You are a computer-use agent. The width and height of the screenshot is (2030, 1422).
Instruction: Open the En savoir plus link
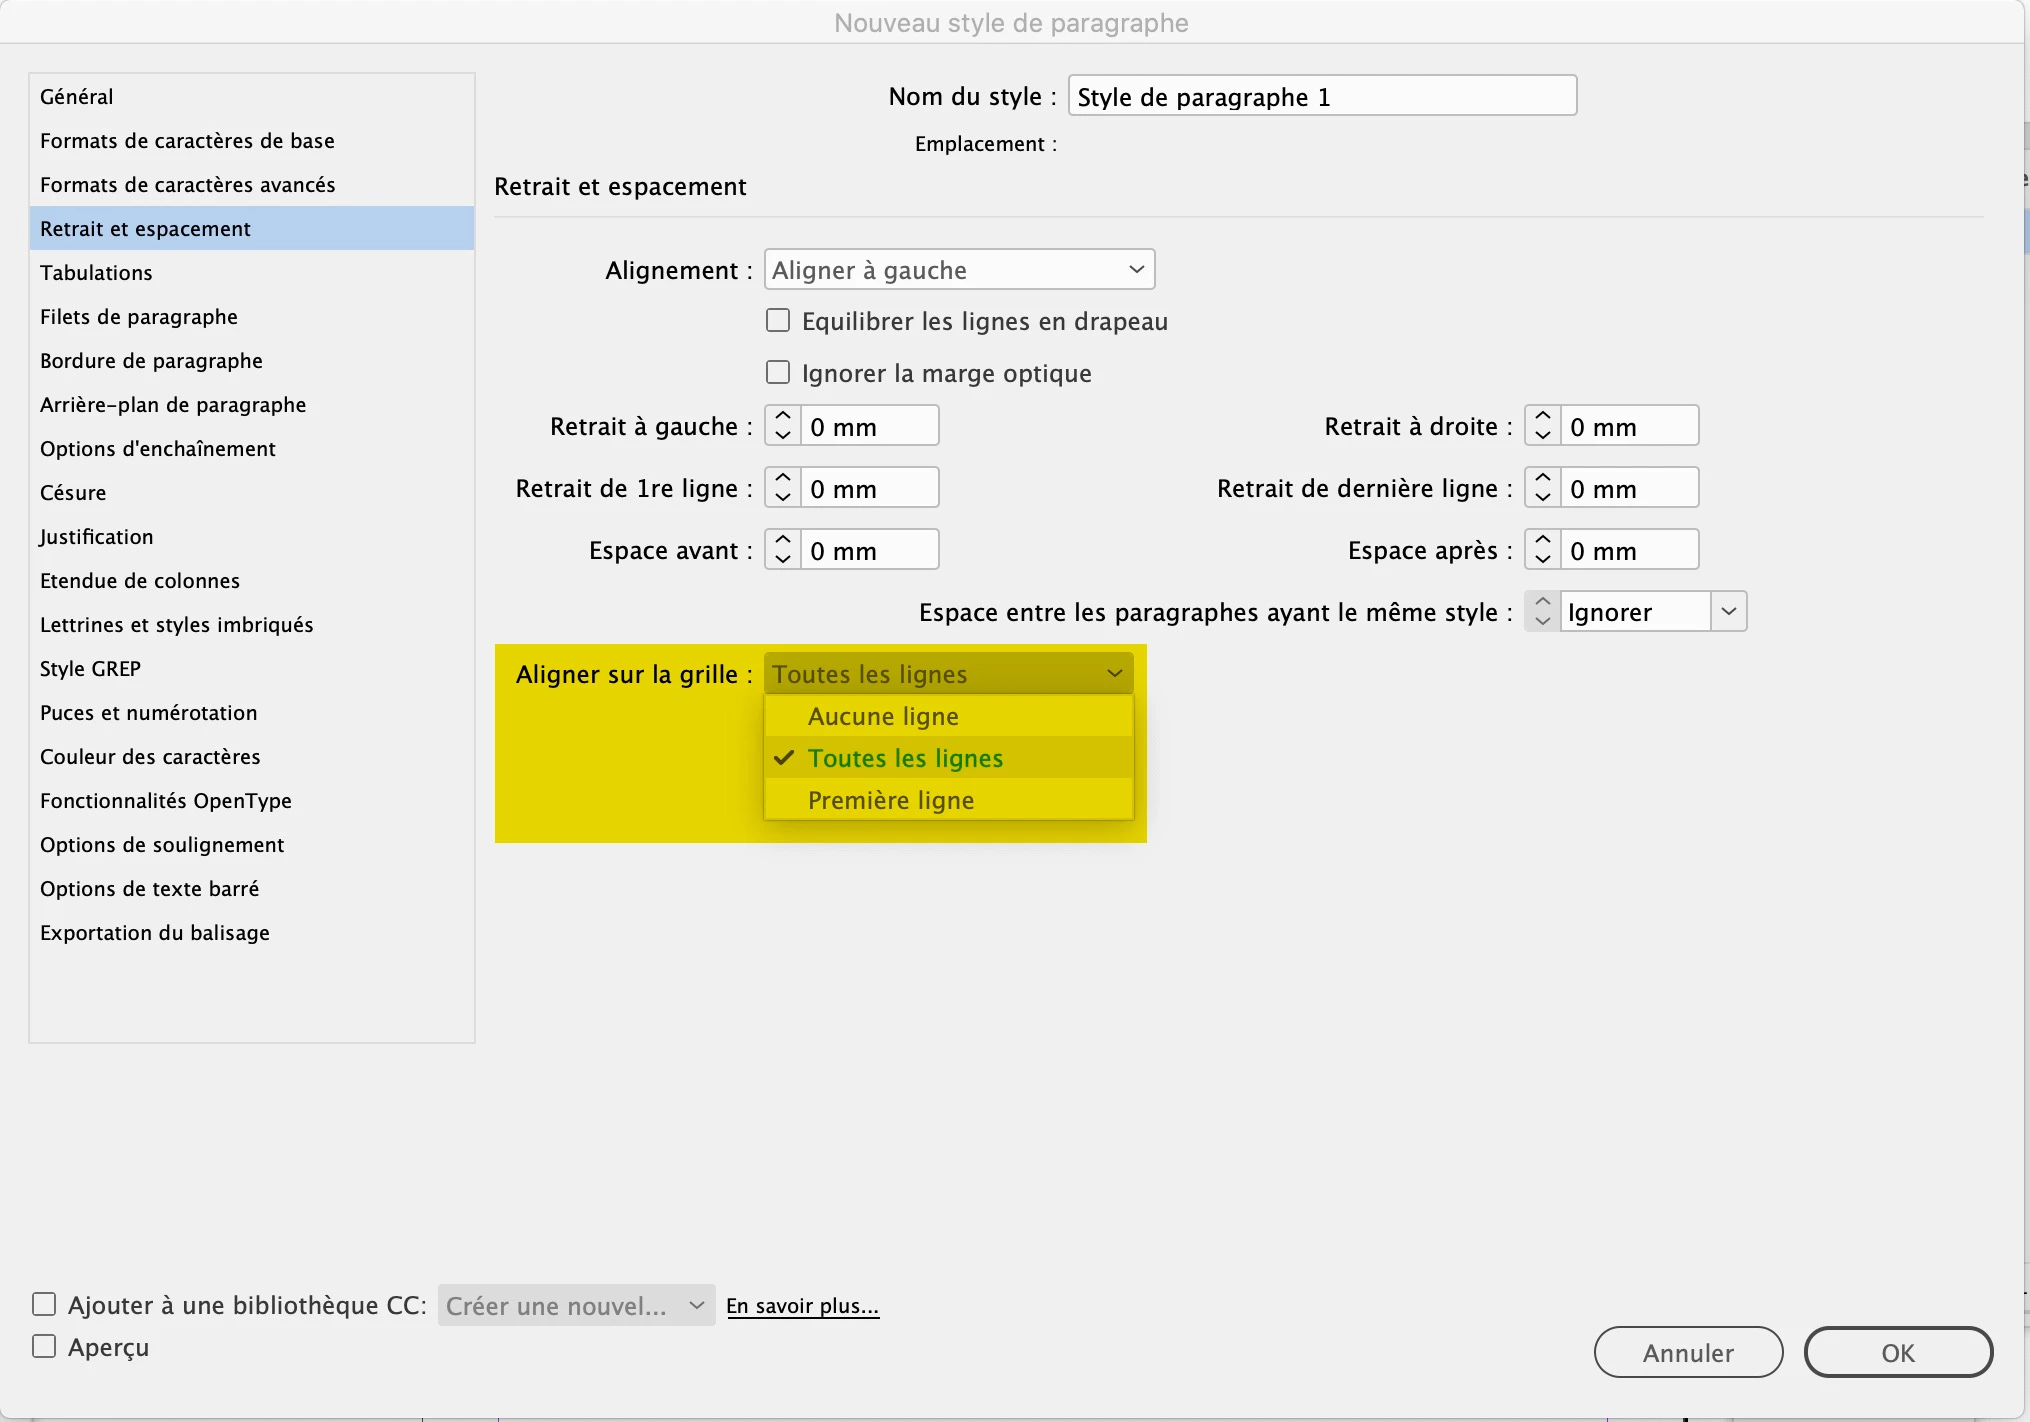[x=802, y=1306]
